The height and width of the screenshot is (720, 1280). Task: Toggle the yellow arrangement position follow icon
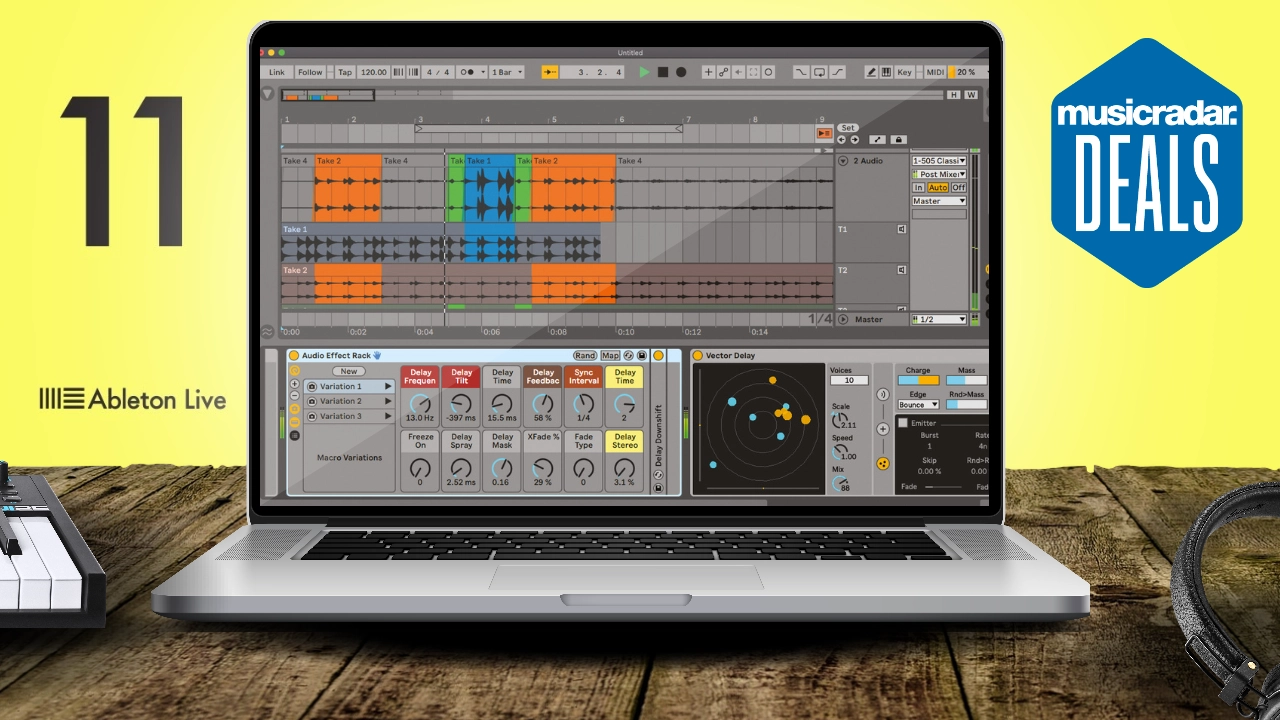(x=549, y=72)
